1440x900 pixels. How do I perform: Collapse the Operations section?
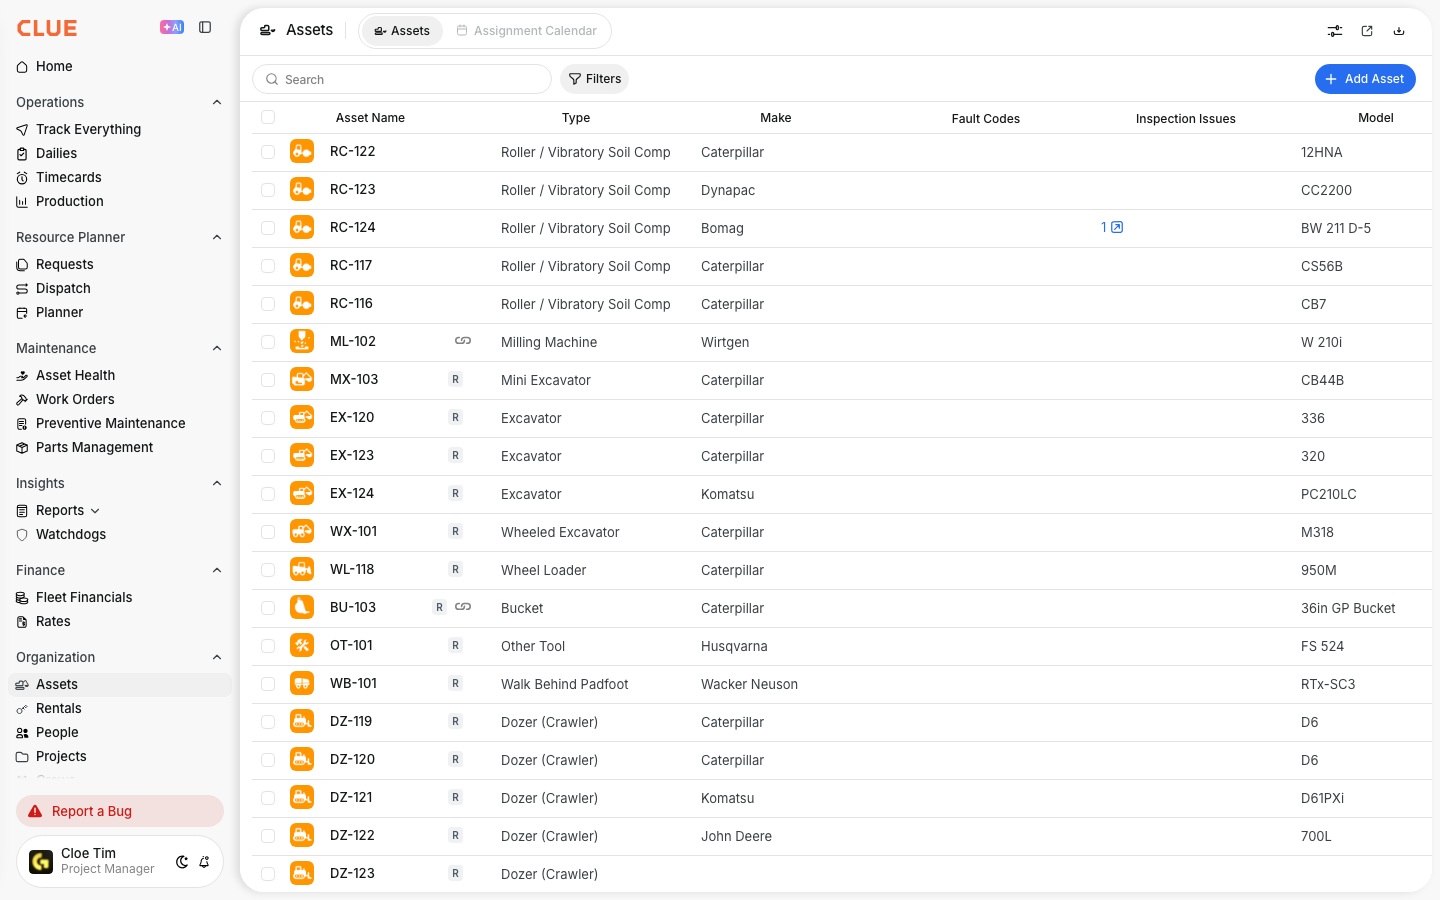pos(217,102)
